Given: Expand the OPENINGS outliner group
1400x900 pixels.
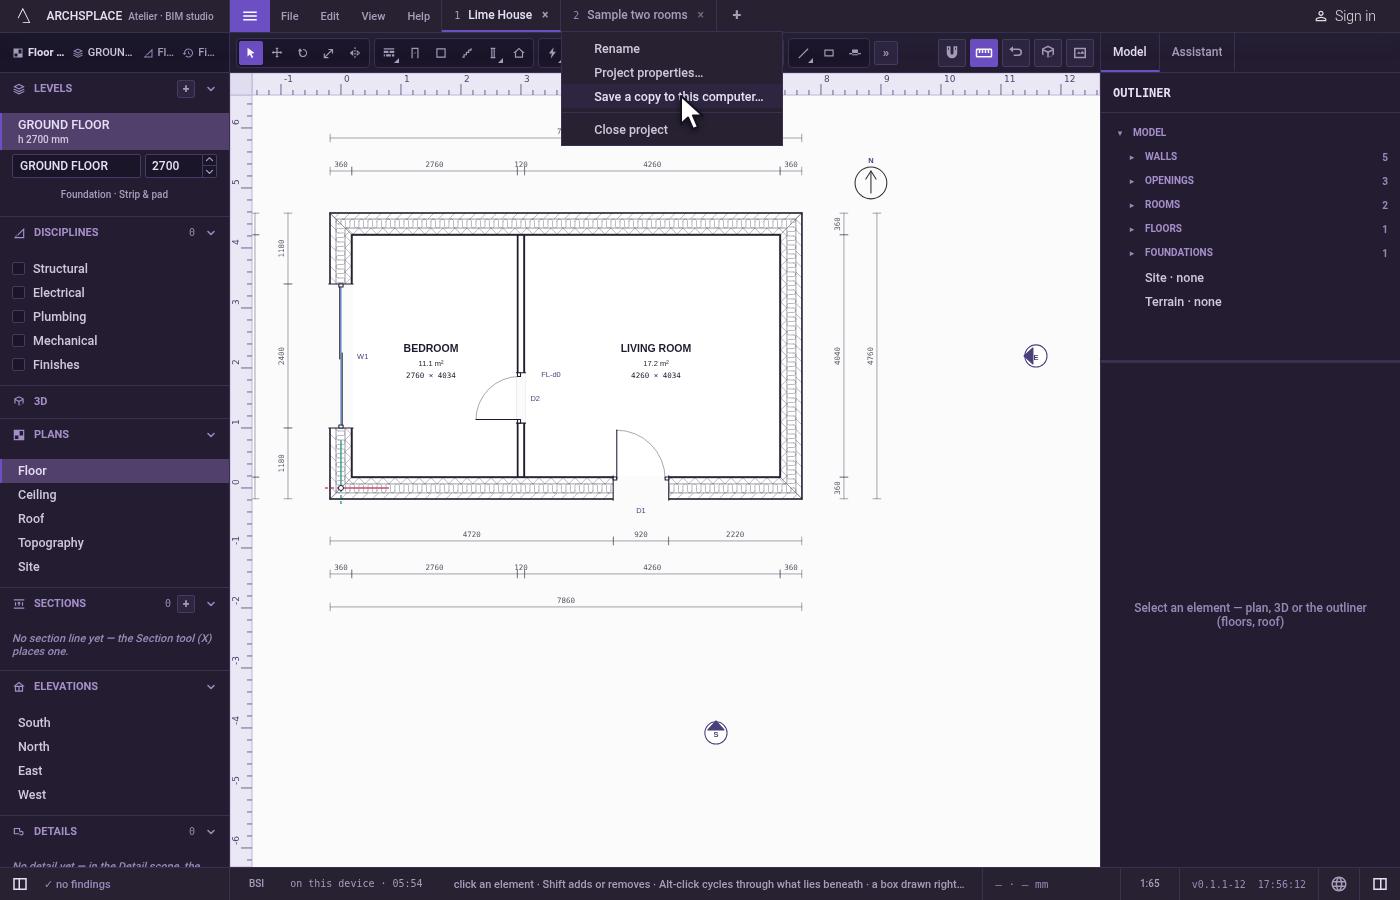Looking at the screenshot, I should pos(1132,181).
